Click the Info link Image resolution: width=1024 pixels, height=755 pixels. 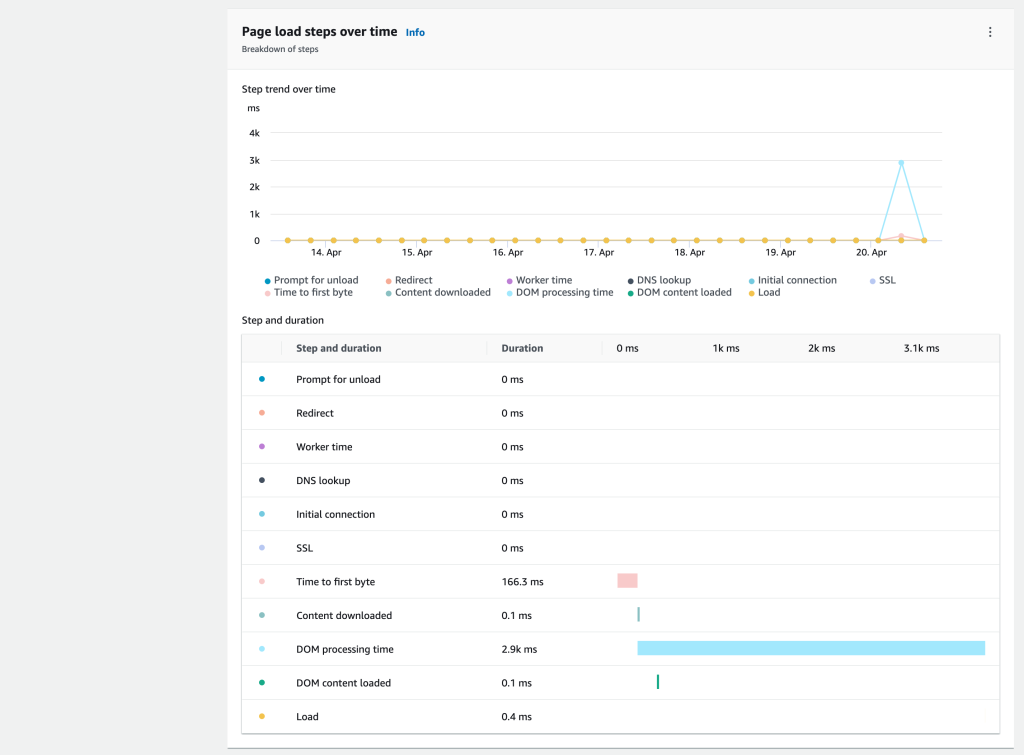tap(414, 32)
